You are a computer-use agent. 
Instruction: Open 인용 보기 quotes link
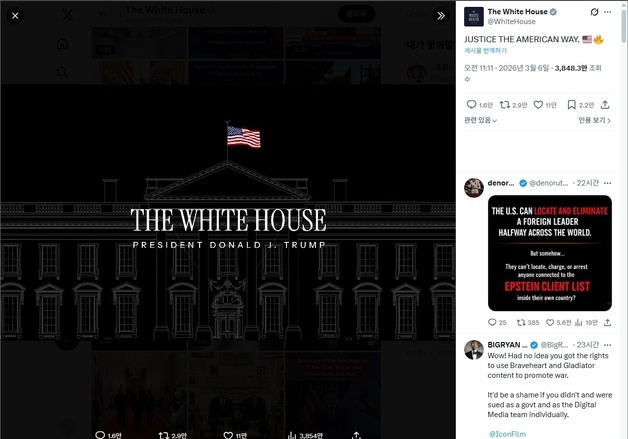pyautogui.click(x=594, y=120)
